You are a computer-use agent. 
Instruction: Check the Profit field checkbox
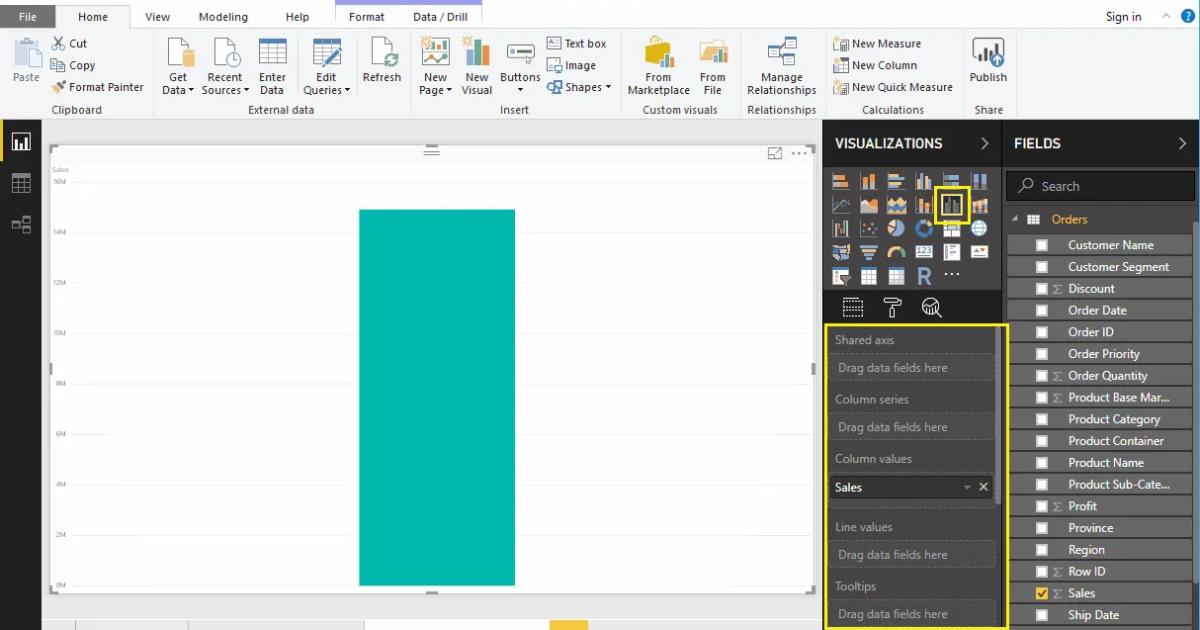coord(1040,506)
